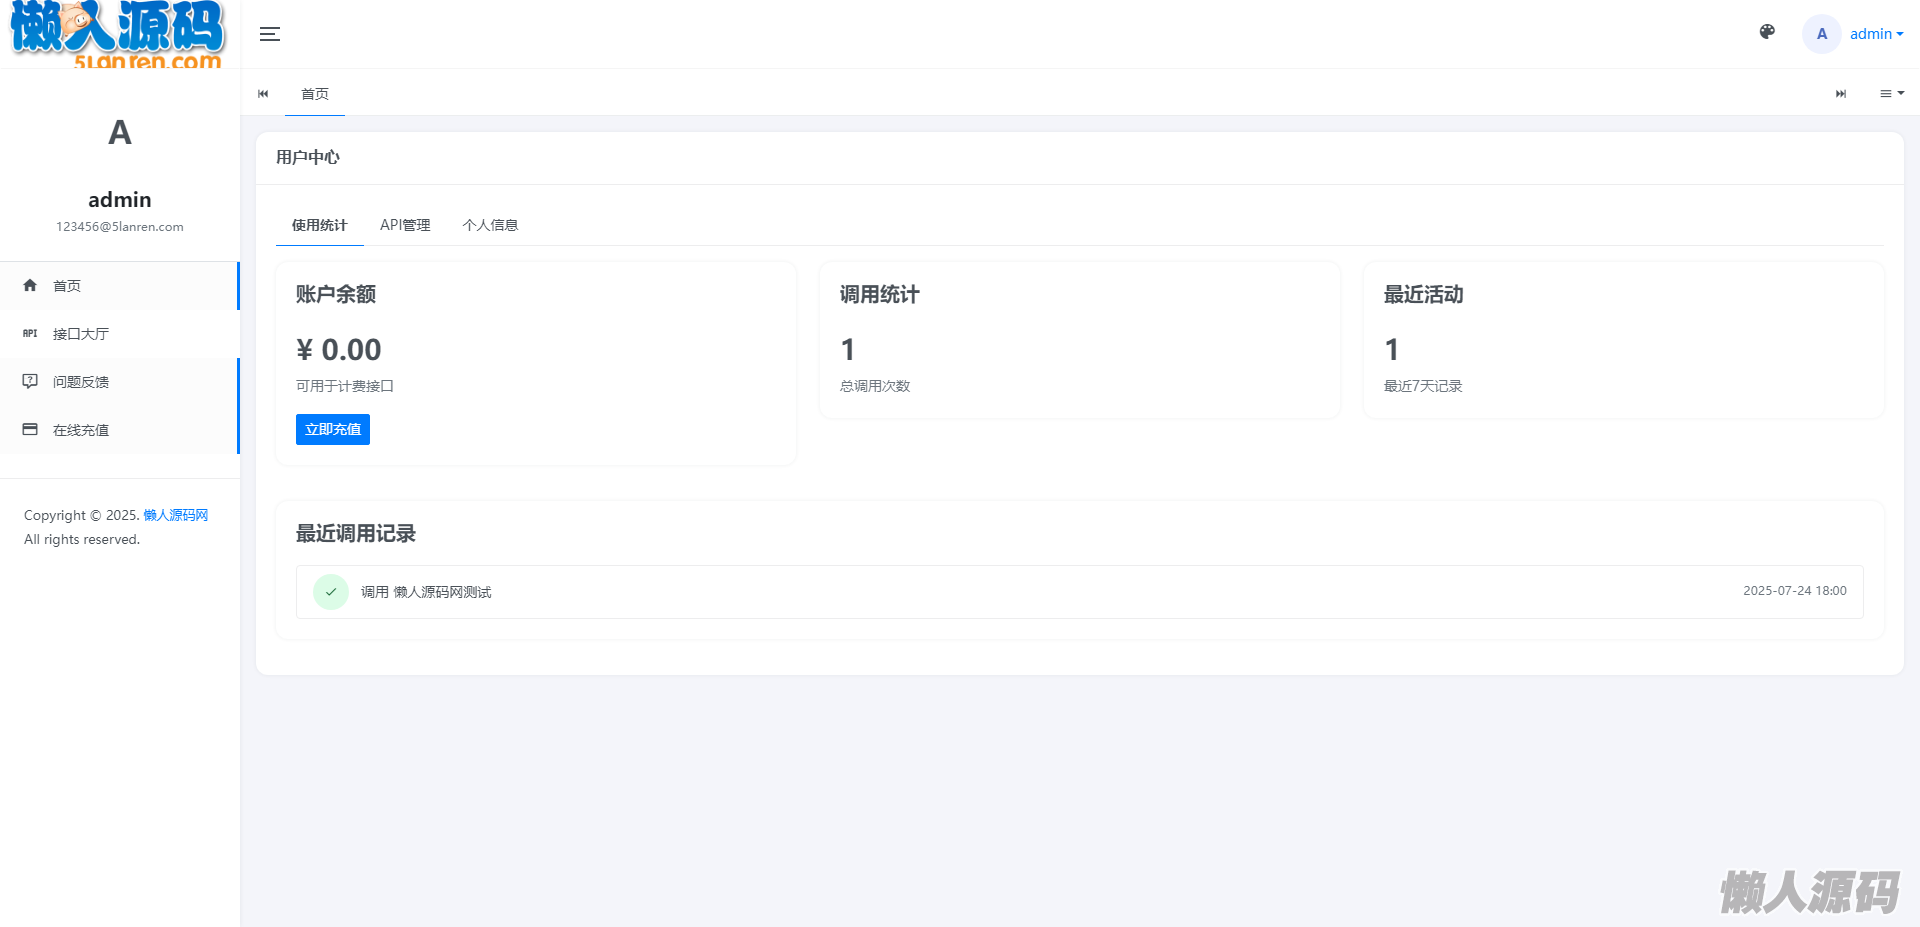Click the 懒人源码 logo image

[118, 34]
